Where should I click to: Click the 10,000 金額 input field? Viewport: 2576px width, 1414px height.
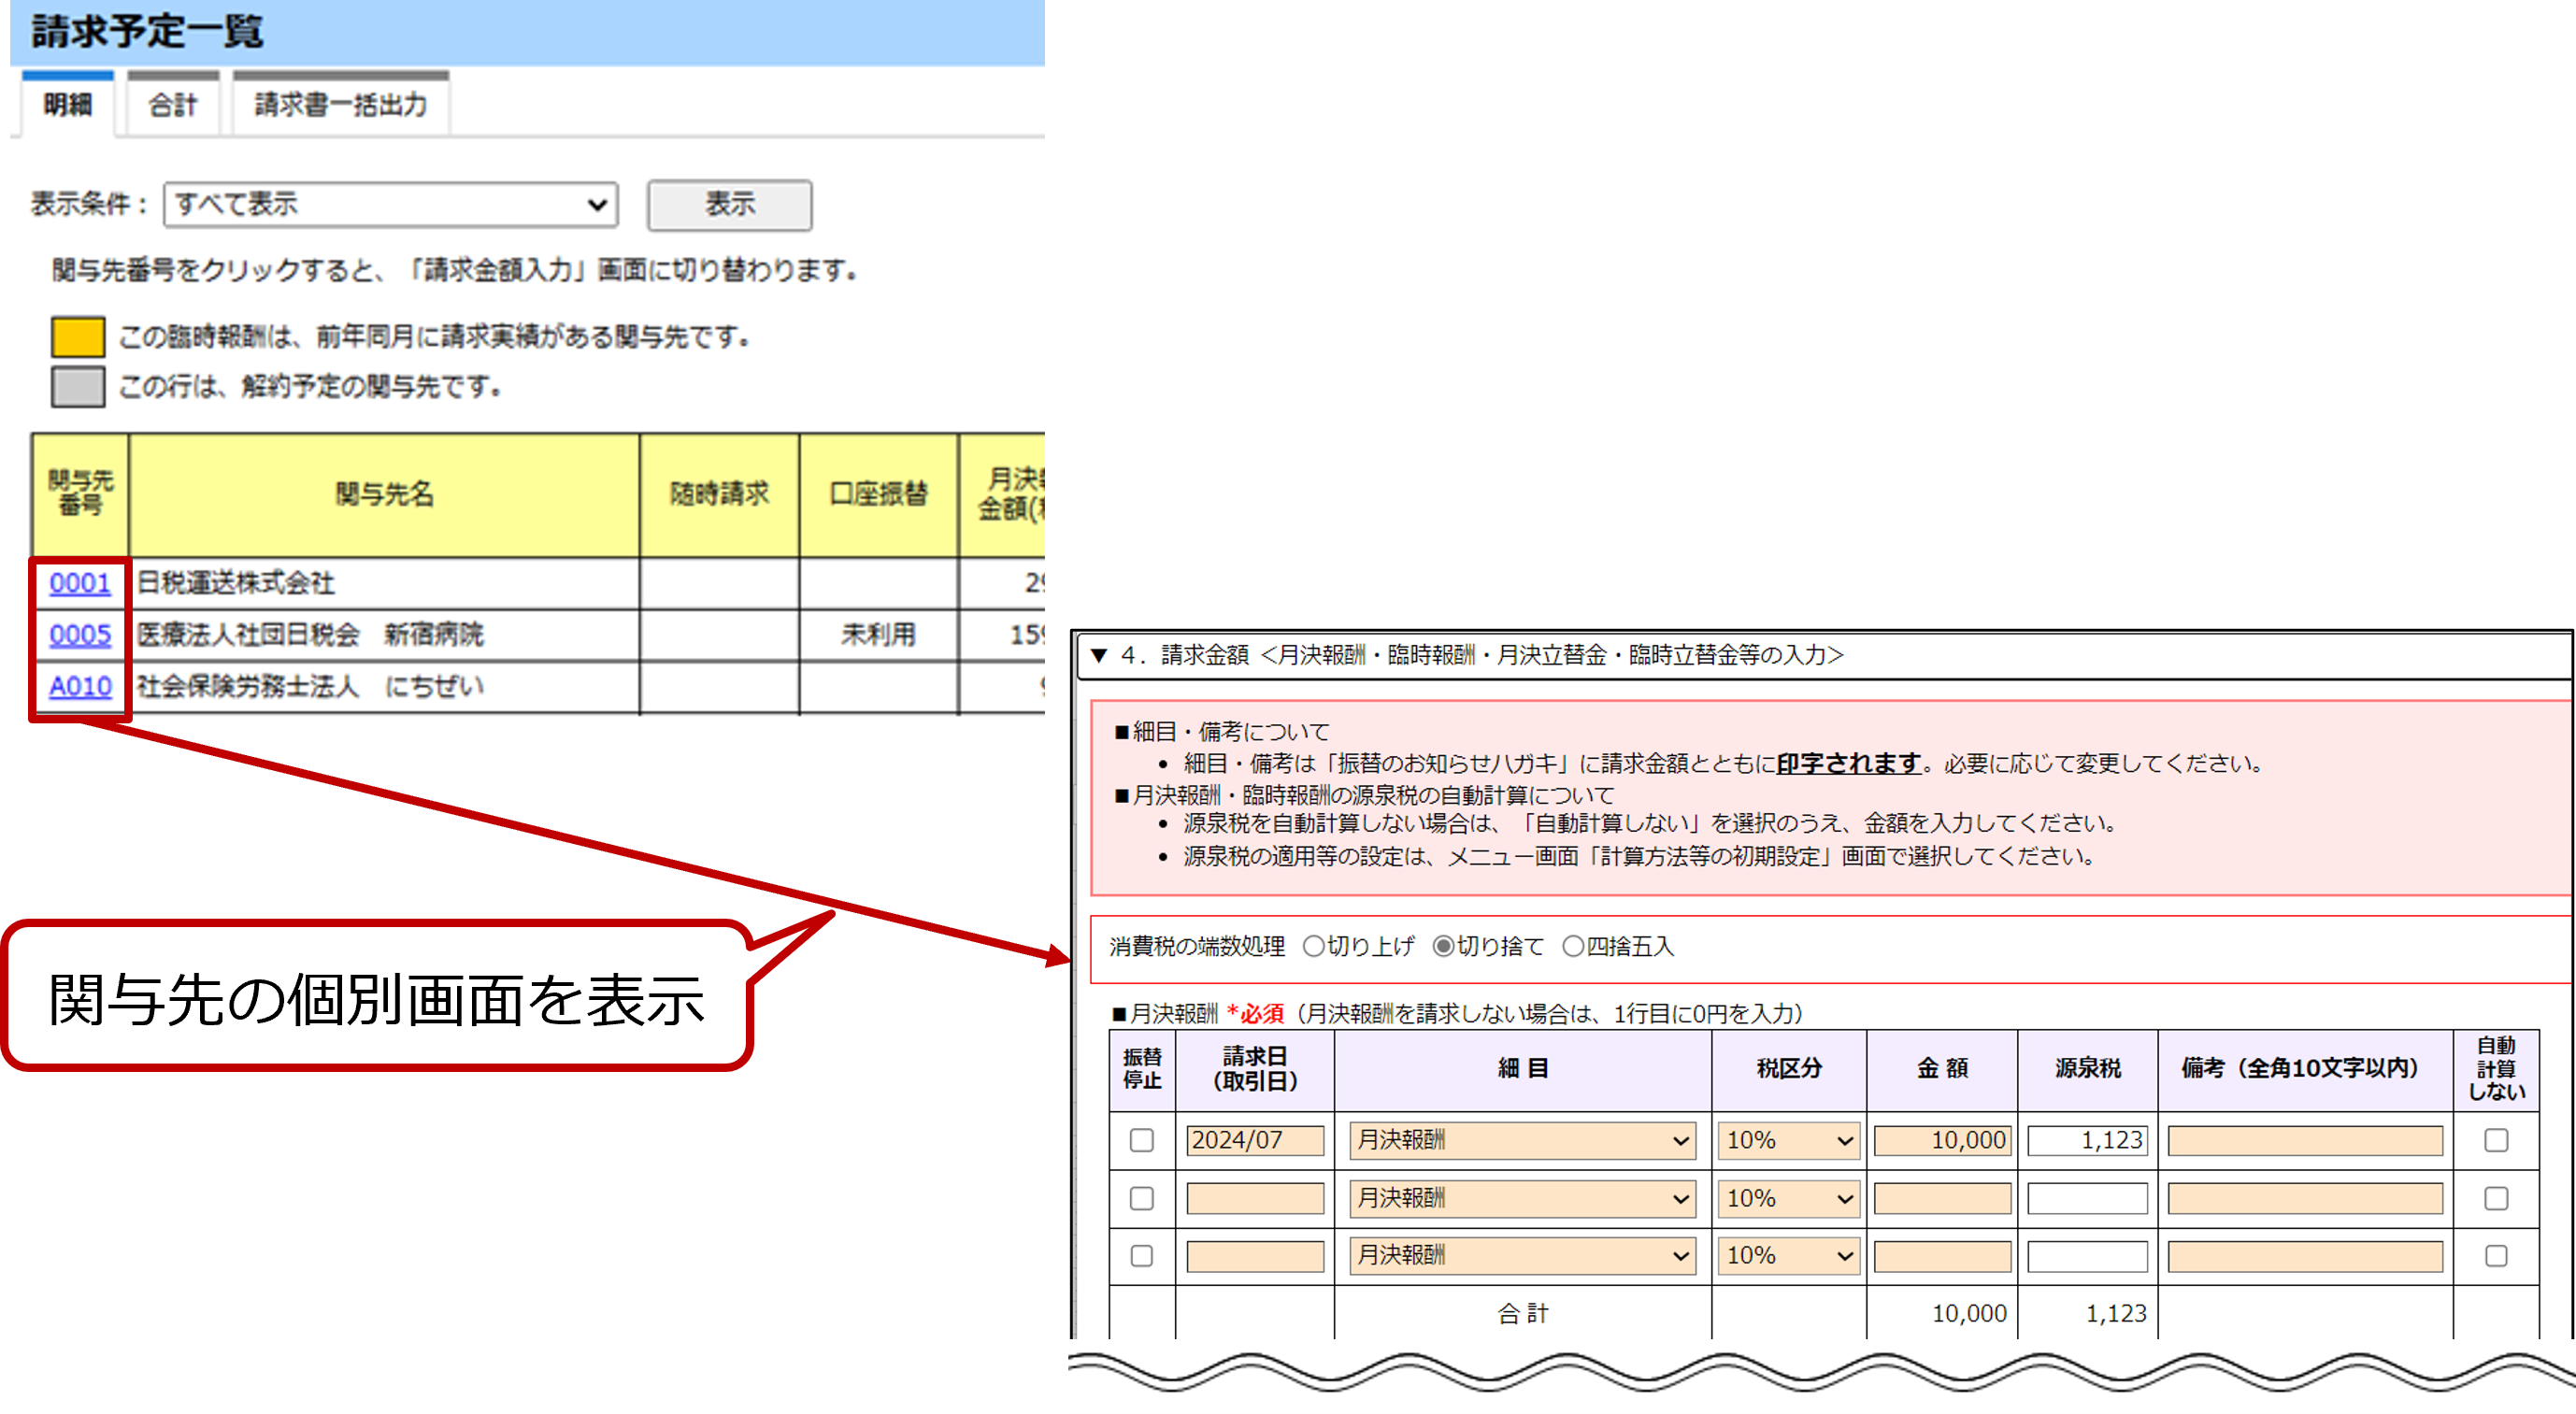(x=1941, y=1140)
